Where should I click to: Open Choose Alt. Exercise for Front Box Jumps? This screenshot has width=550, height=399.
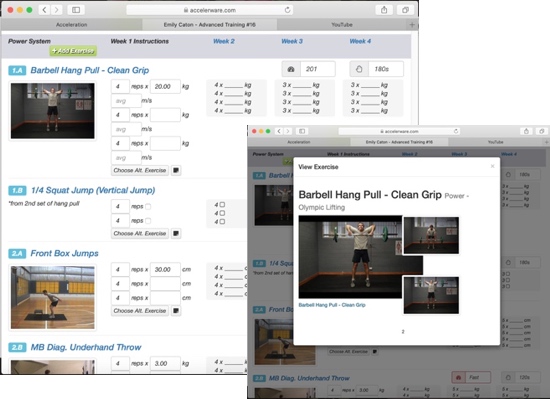click(x=140, y=311)
